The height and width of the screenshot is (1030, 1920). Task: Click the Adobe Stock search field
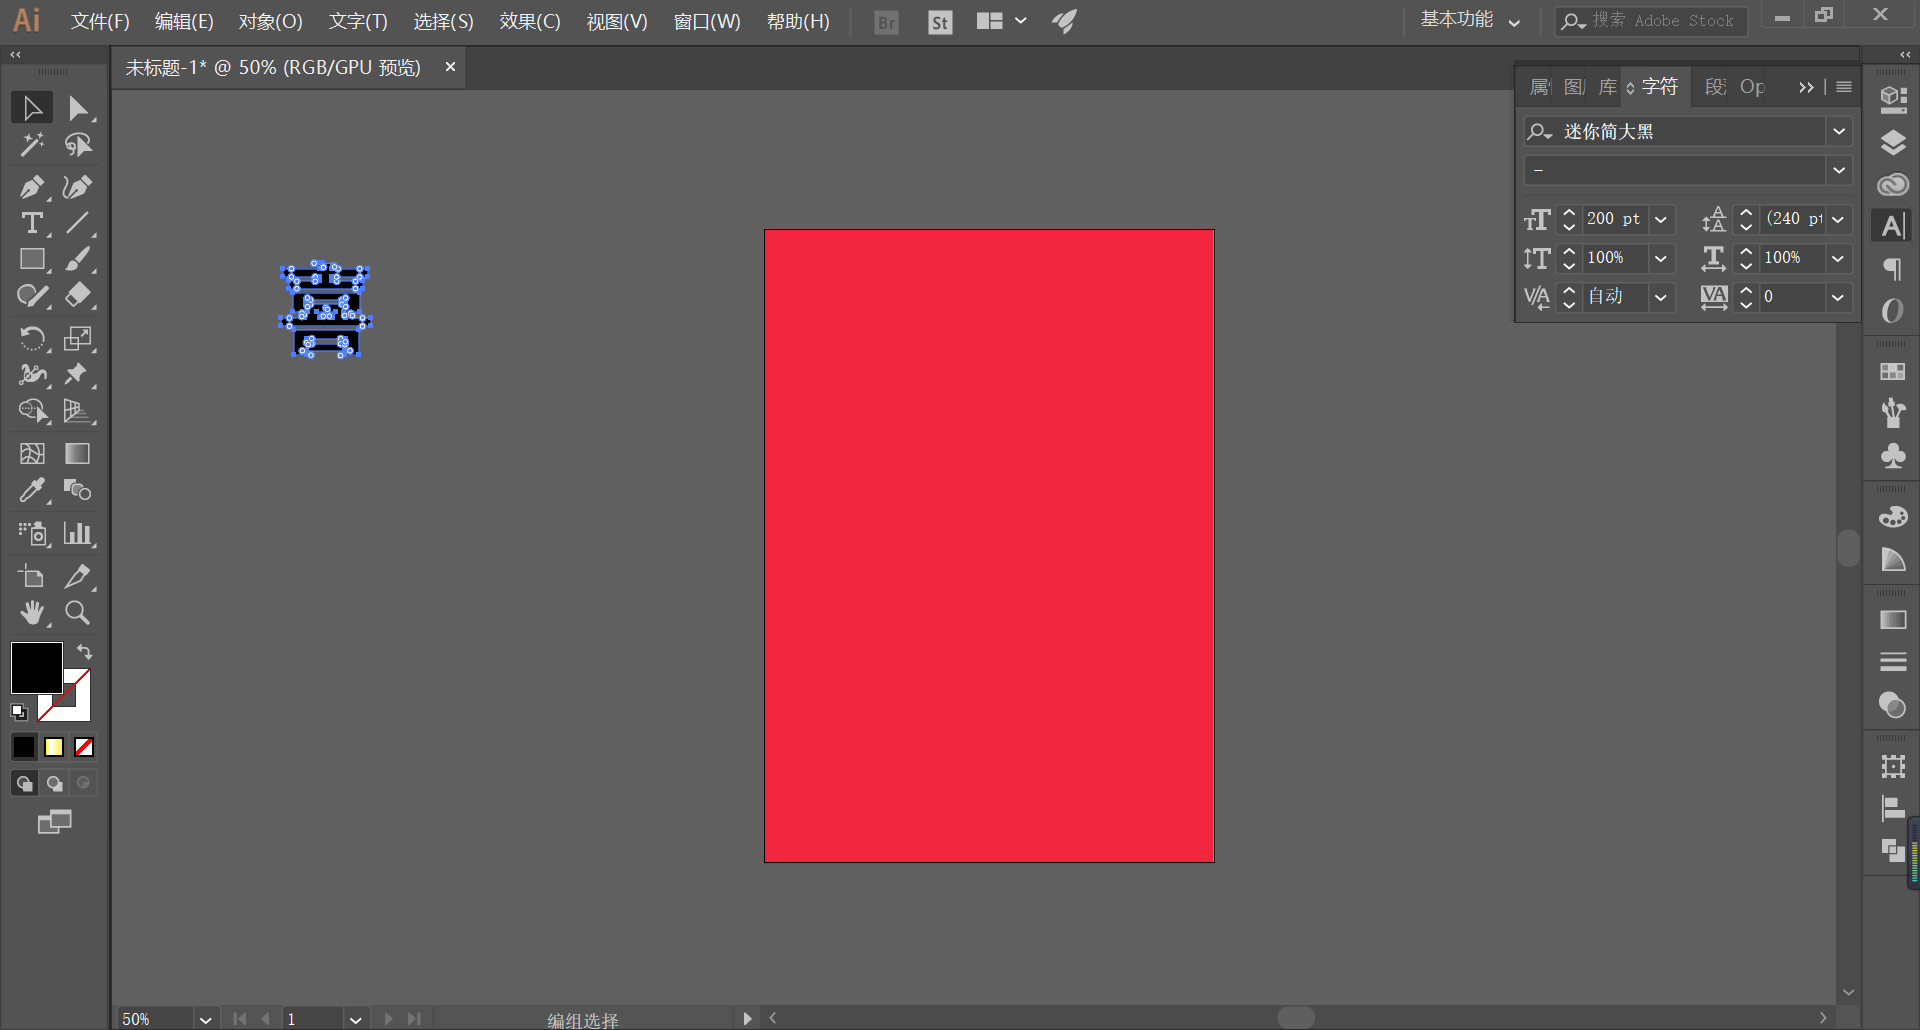[x=1652, y=21]
